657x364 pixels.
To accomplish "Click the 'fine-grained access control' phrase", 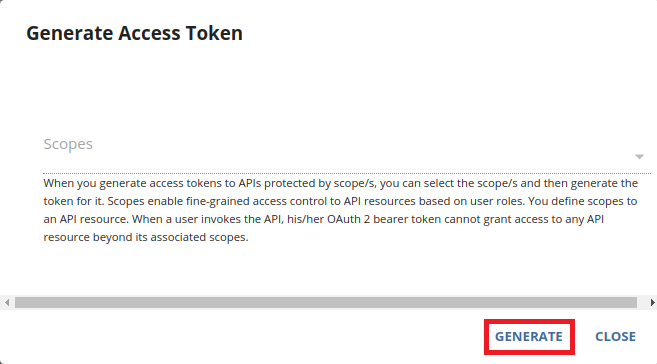I will 256,201.
